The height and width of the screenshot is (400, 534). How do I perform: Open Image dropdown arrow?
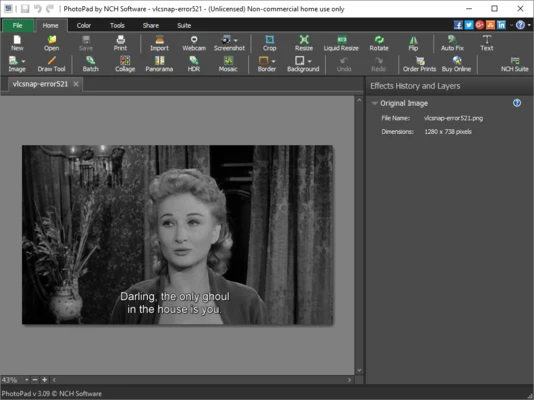(x=23, y=61)
